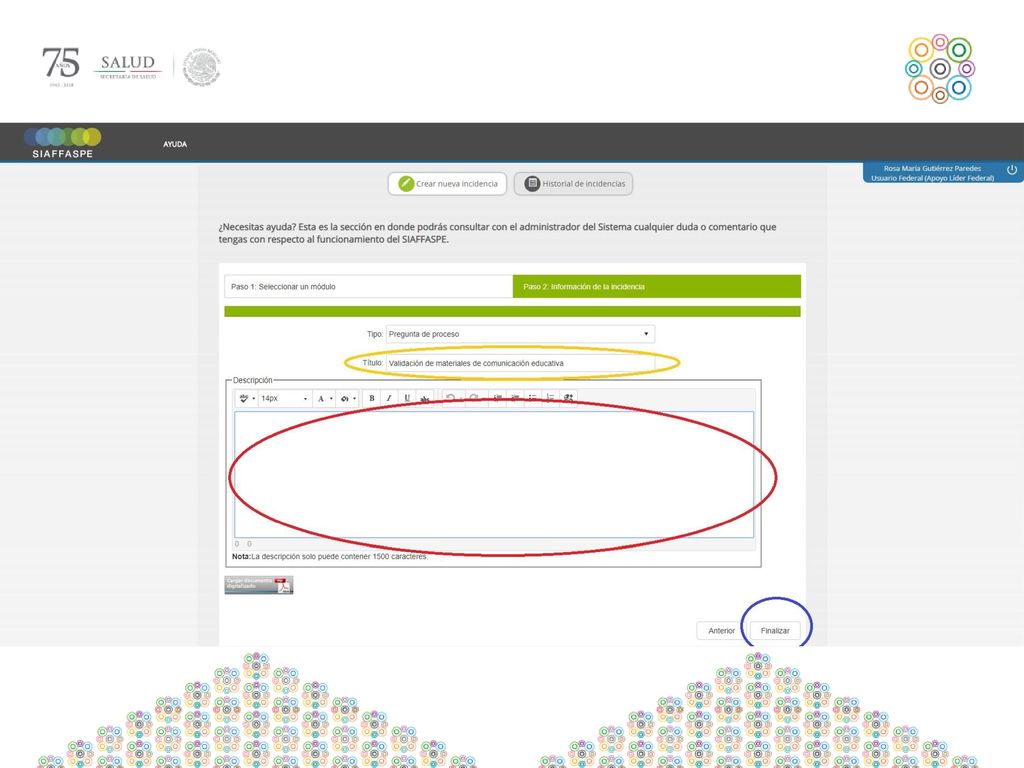Expand the background color dropdown arrow
This screenshot has height=768, width=1024.
(x=355, y=398)
